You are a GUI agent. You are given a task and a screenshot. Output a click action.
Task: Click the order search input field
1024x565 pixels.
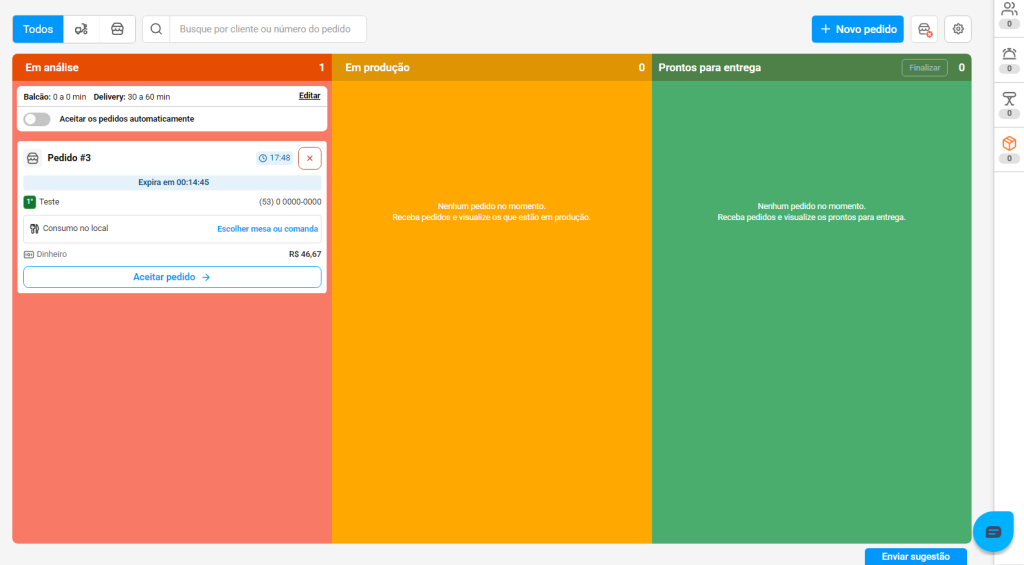[x=268, y=29]
